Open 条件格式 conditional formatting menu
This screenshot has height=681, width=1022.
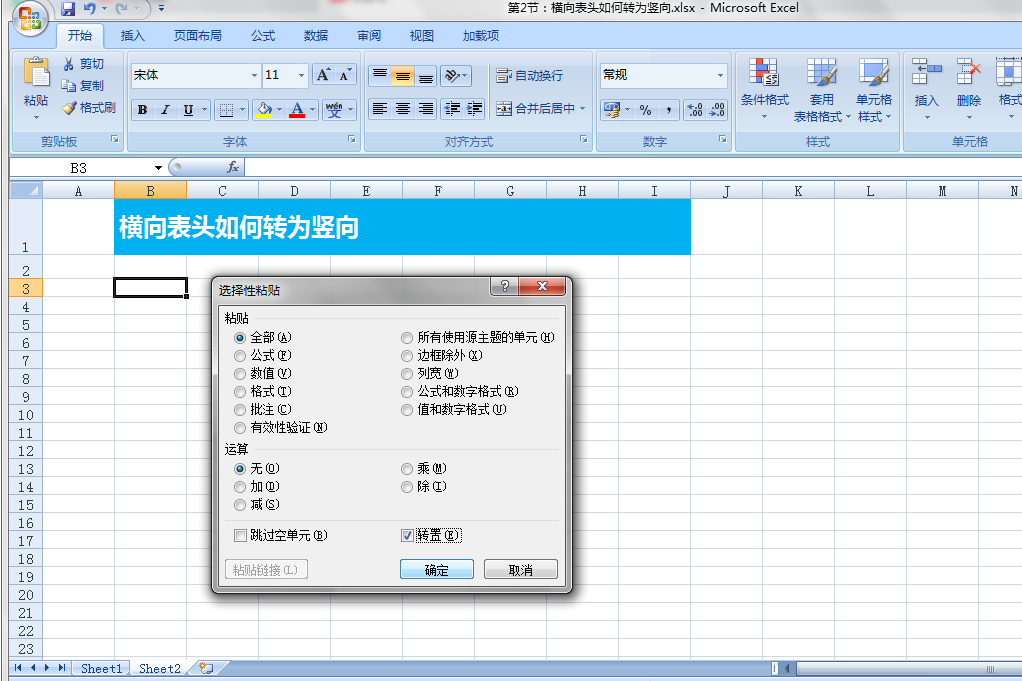(765, 90)
